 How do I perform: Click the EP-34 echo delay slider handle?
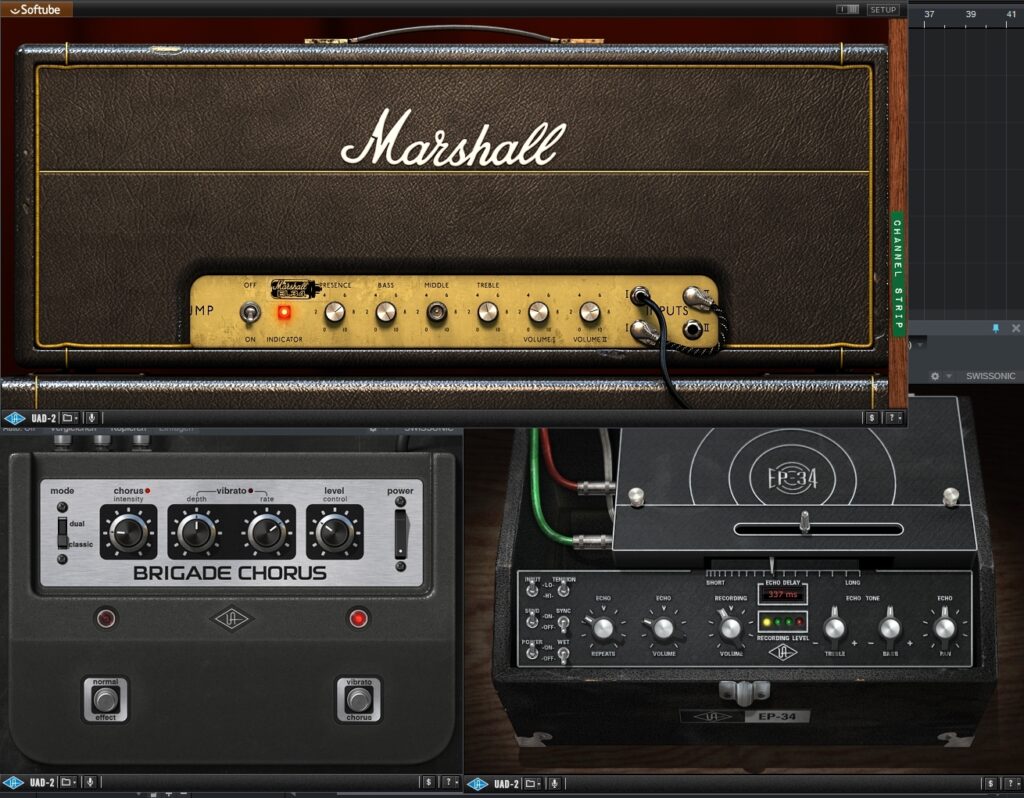pyautogui.click(x=805, y=521)
